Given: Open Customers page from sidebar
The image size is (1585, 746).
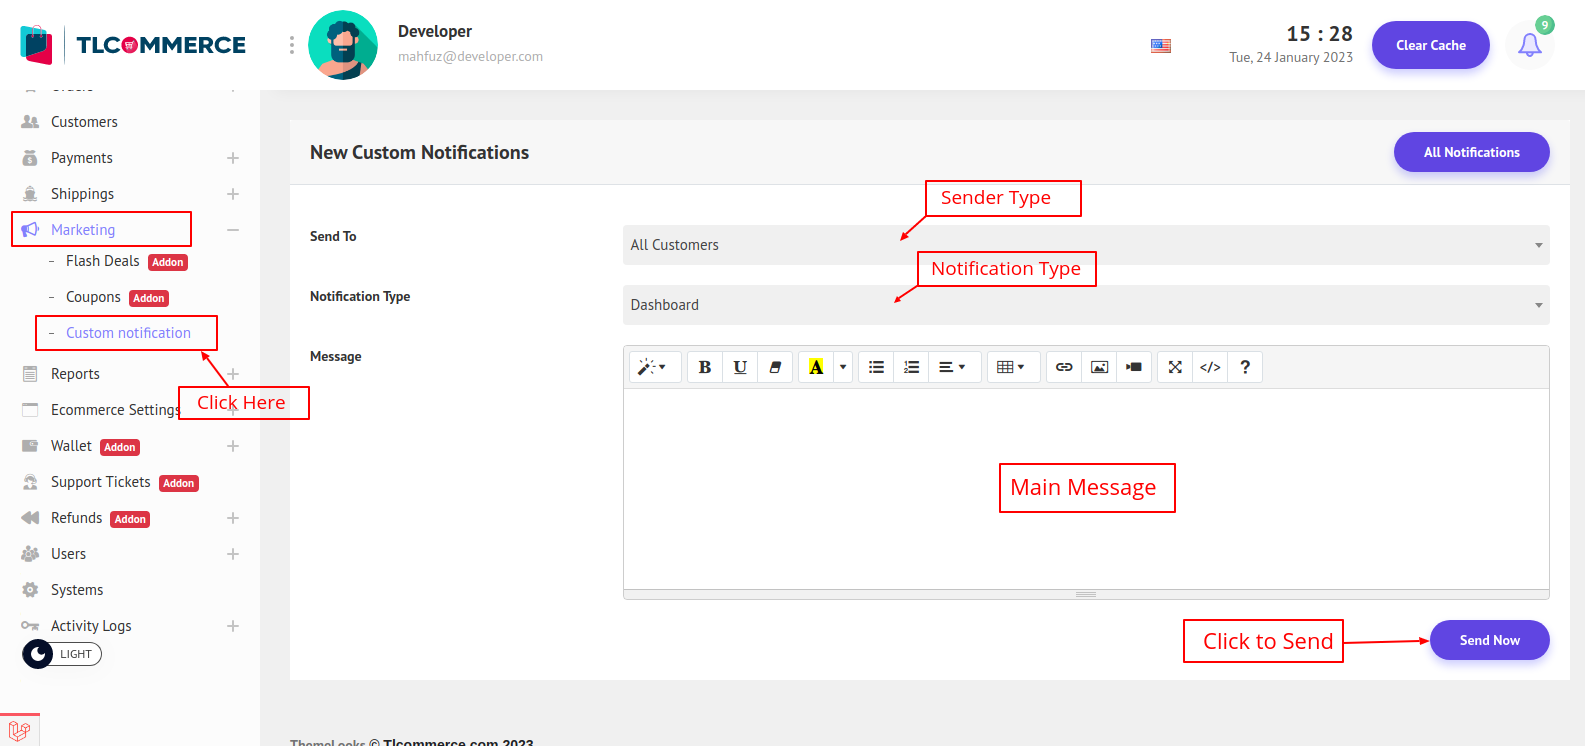Looking at the screenshot, I should click(84, 122).
